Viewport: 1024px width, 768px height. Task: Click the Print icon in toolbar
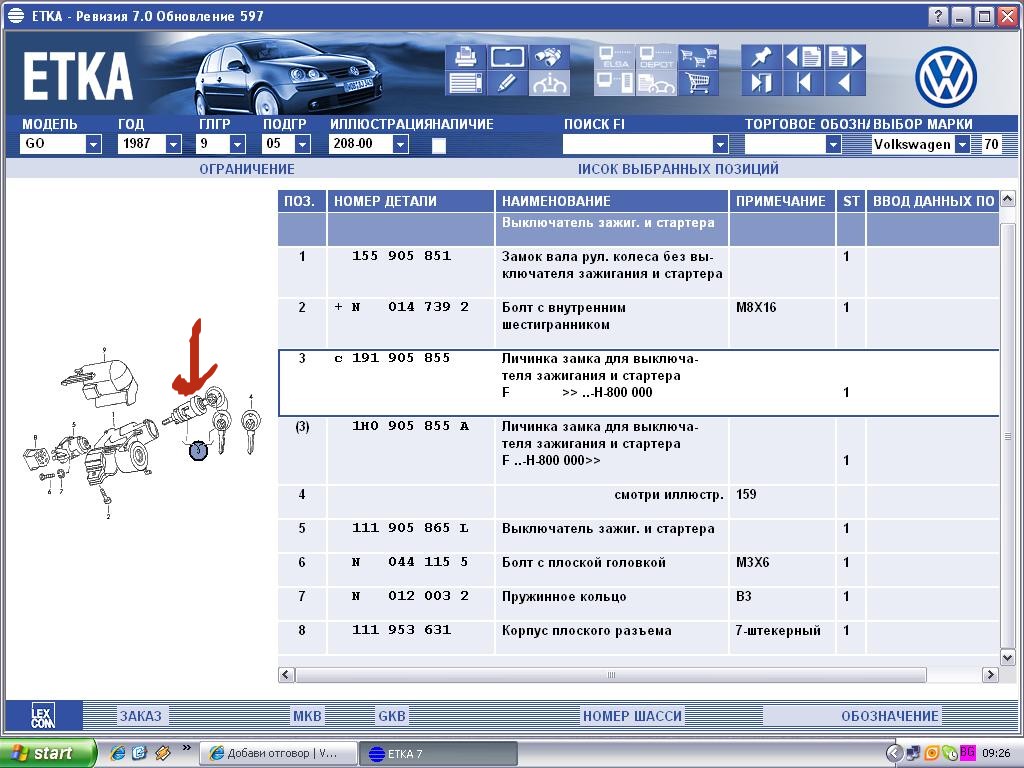coord(465,57)
